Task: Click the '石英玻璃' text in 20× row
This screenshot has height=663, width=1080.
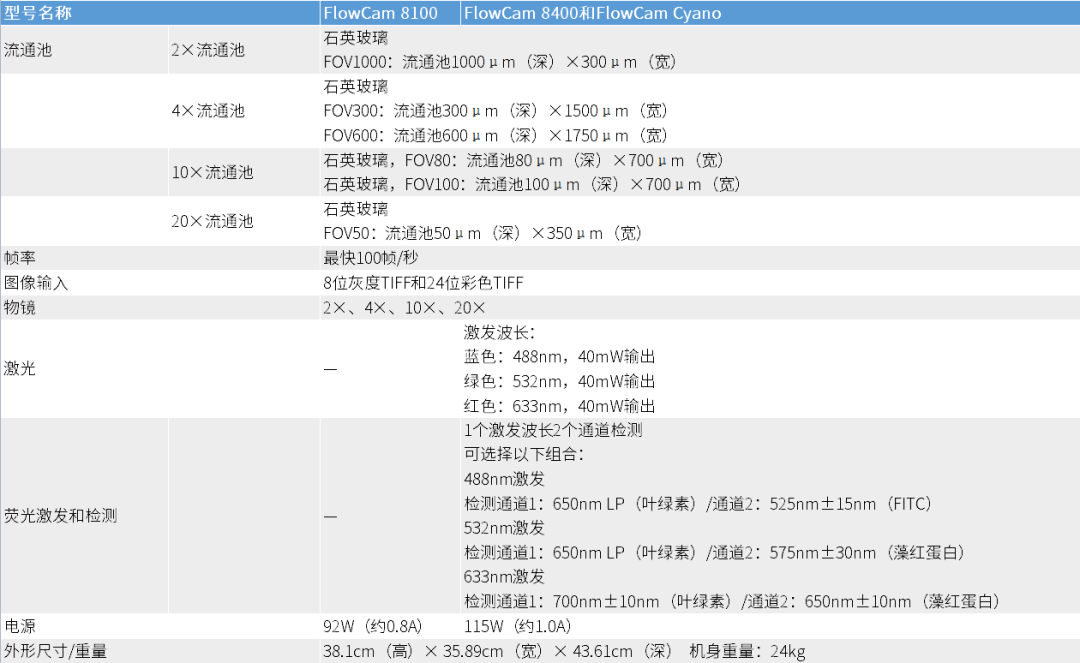Action: pyautogui.click(x=355, y=209)
